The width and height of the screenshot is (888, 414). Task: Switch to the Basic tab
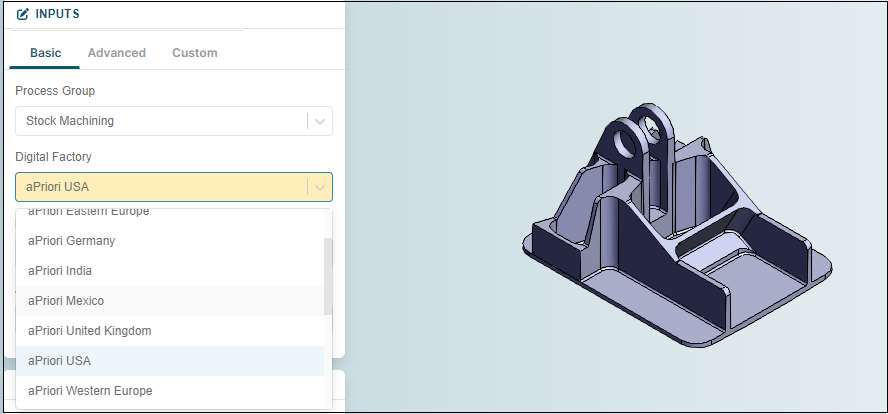45,53
